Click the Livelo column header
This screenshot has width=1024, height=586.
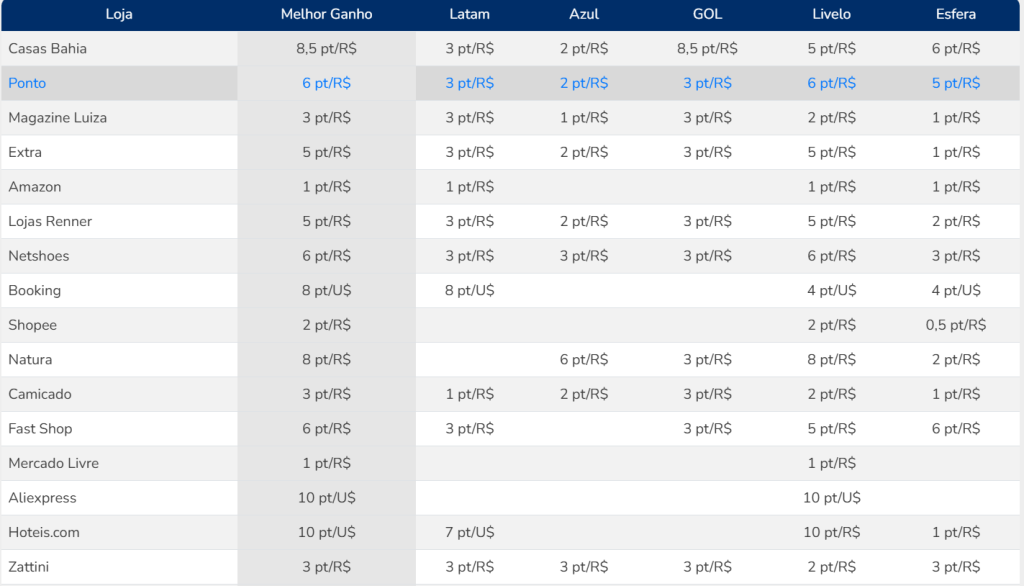click(831, 14)
